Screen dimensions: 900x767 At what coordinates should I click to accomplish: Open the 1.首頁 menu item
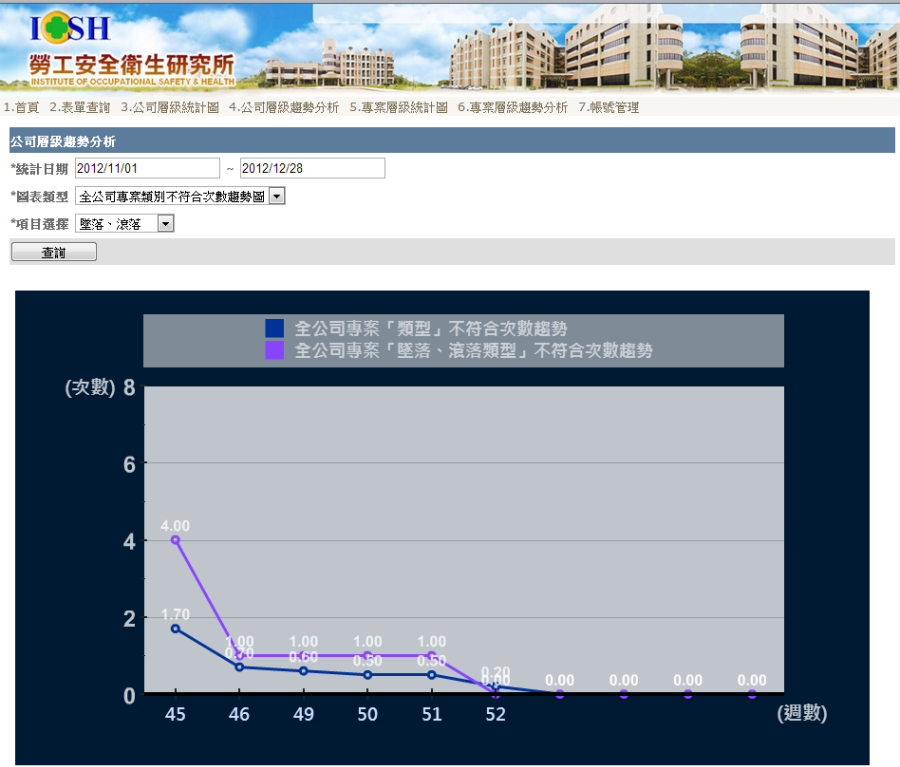click(21, 107)
